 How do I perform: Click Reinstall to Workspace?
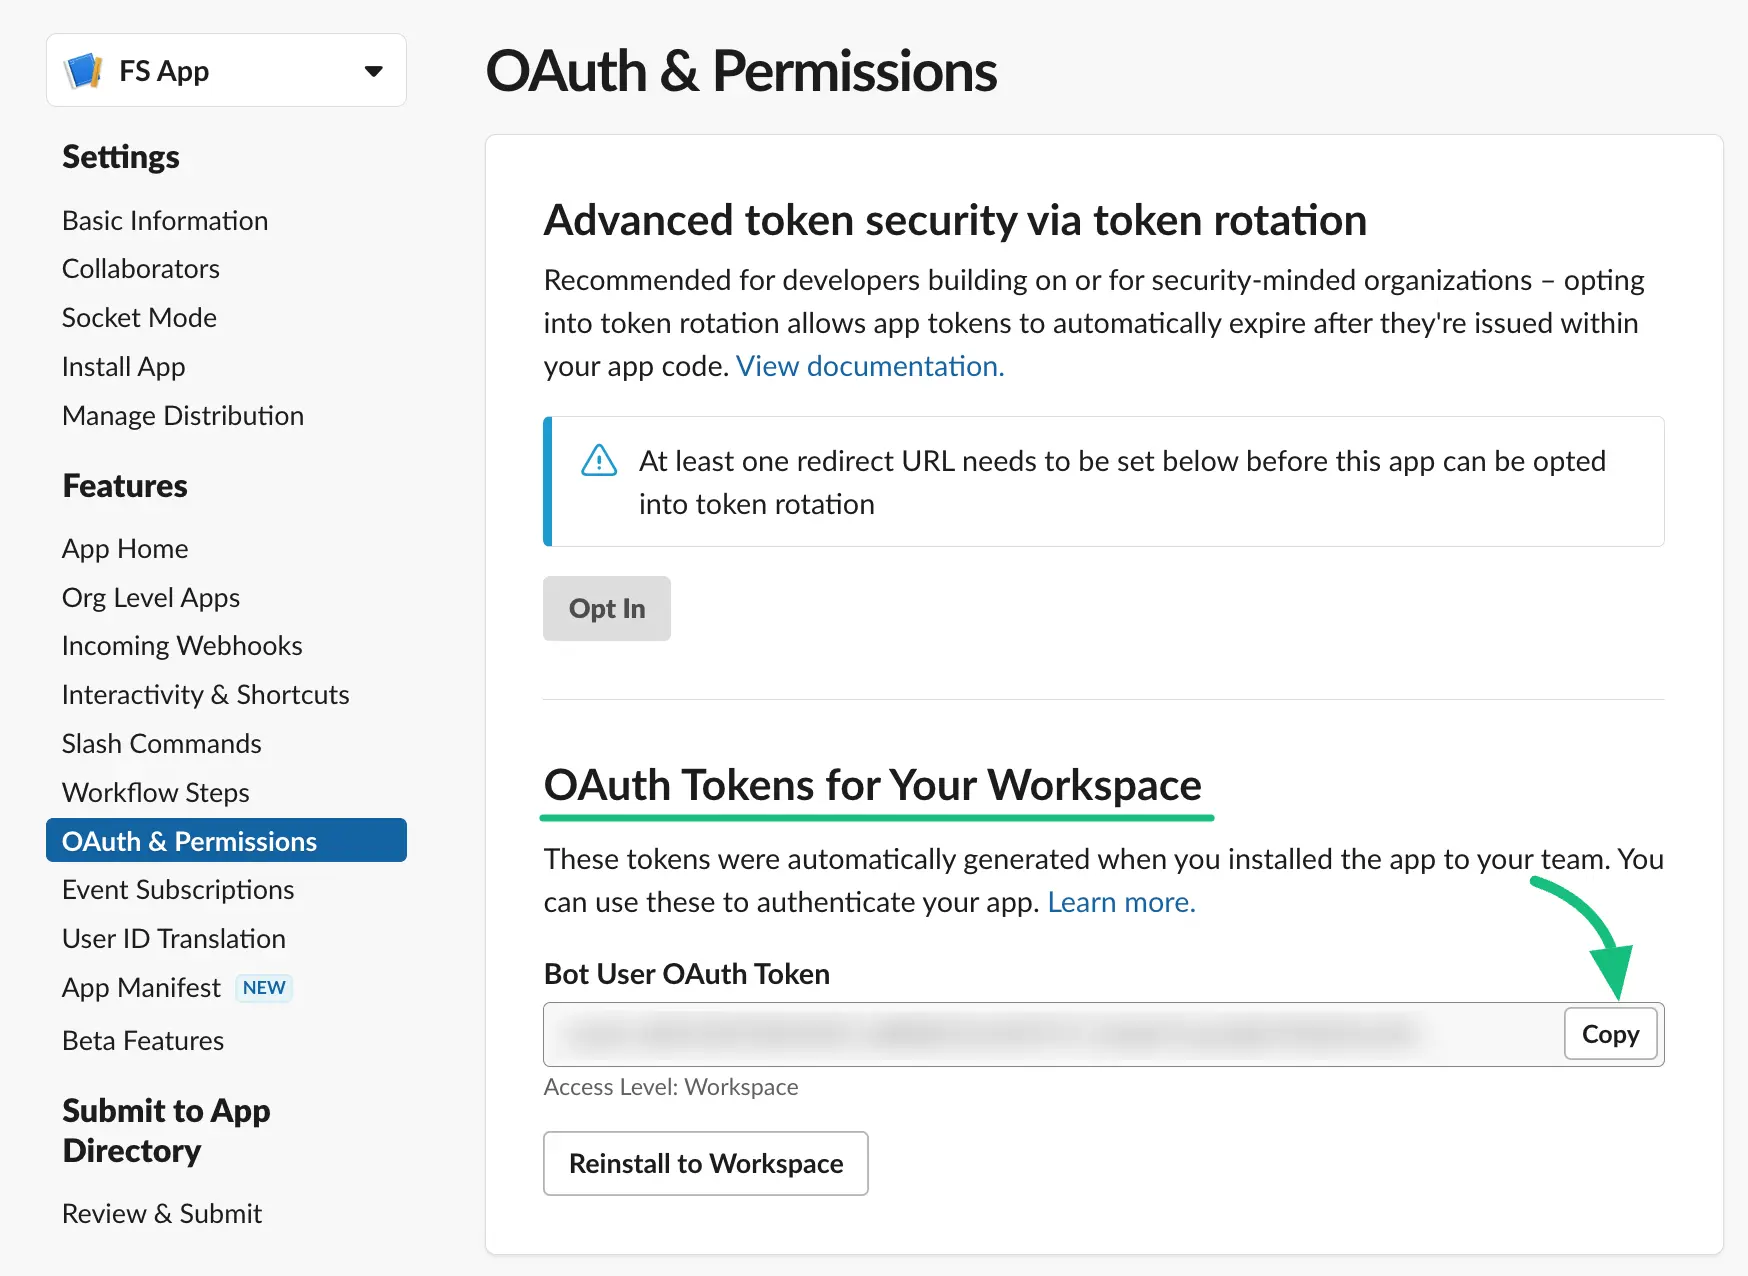click(705, 1163)
